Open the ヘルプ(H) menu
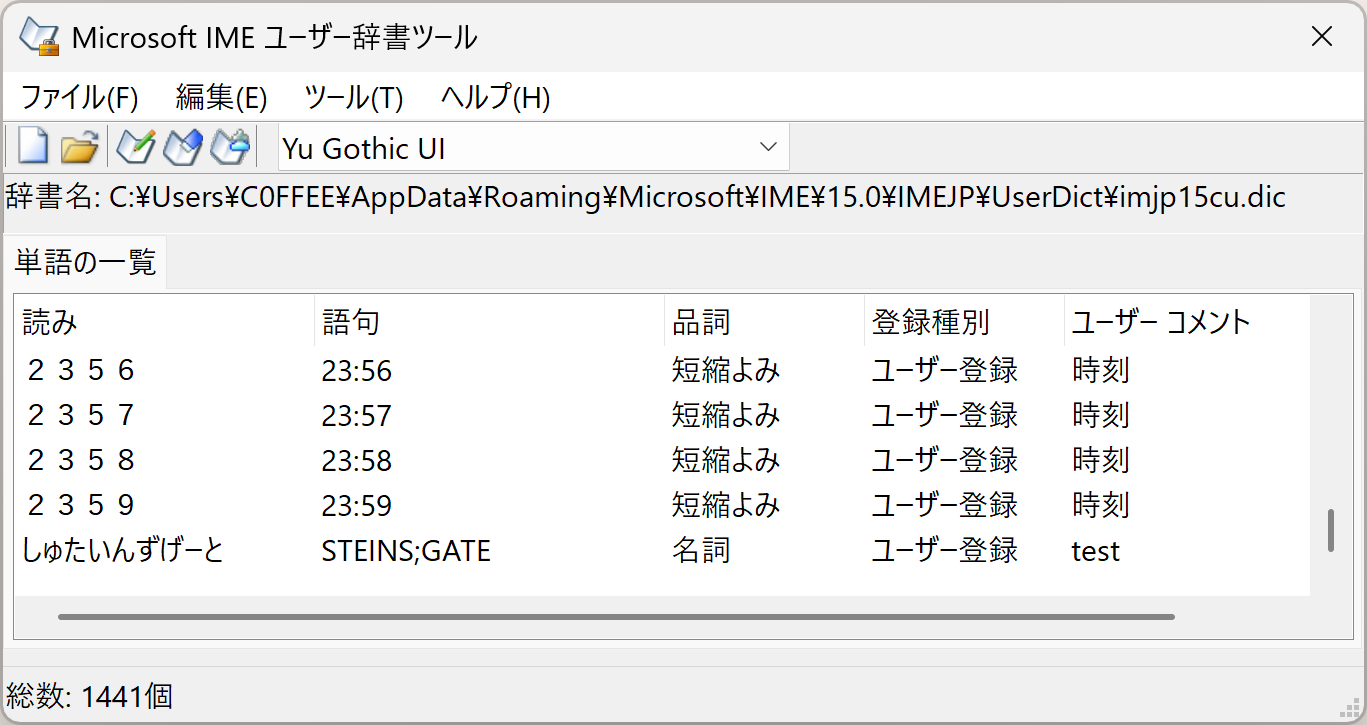 click(x=495, y=98)
